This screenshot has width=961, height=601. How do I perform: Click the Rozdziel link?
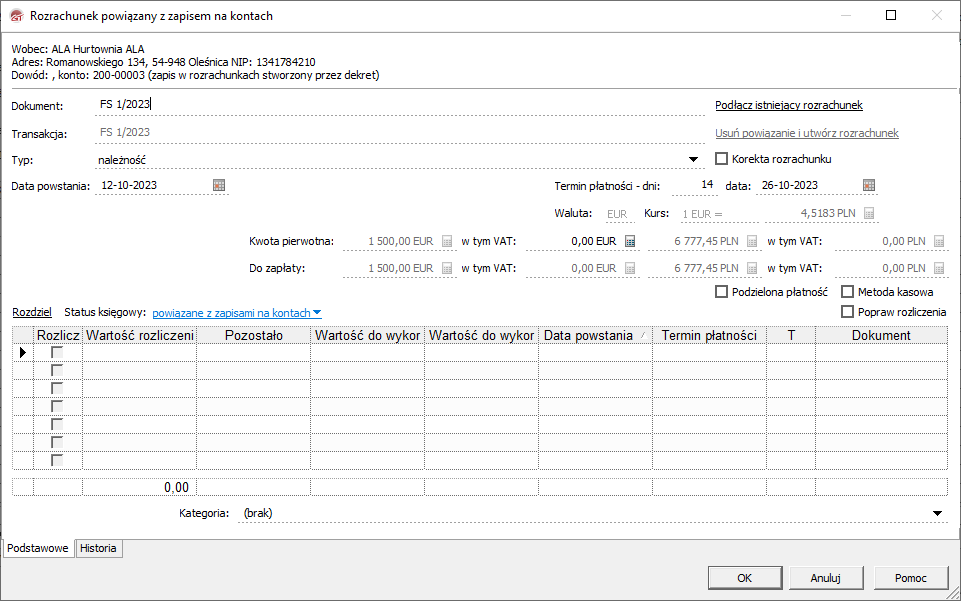(x=32, y=312)
